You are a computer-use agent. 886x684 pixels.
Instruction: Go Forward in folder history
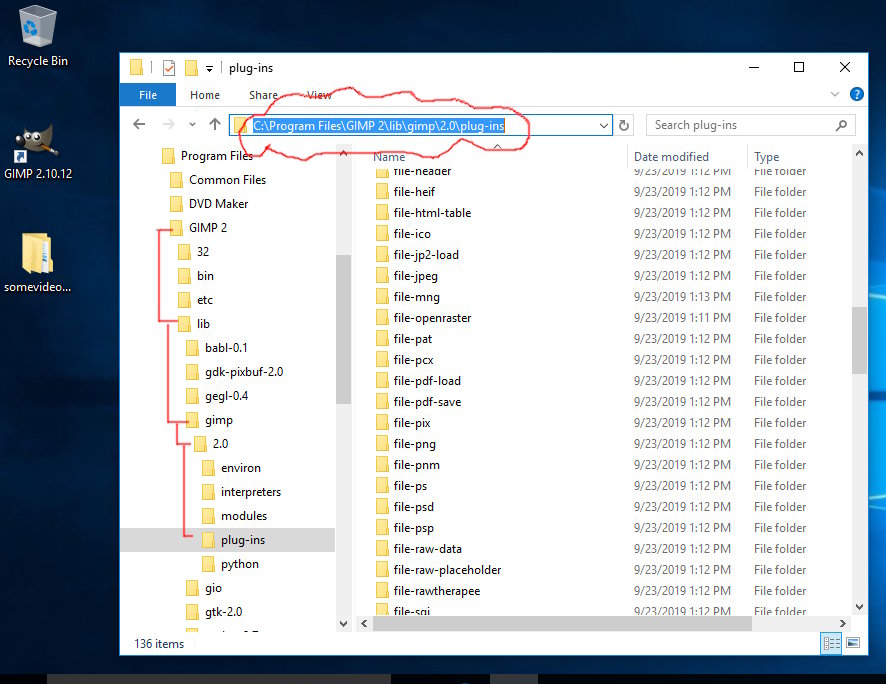coord(168,124)
